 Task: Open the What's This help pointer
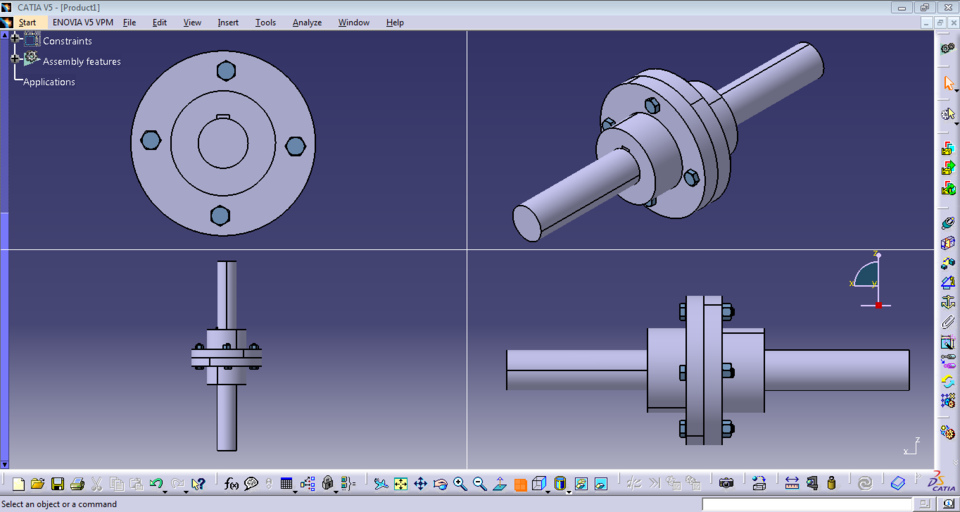pos(197,484)
